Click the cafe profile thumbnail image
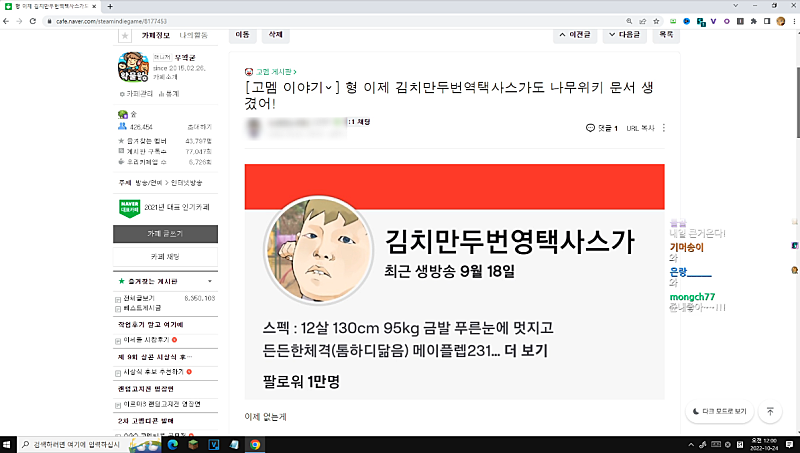 click(x=133, y=67)
